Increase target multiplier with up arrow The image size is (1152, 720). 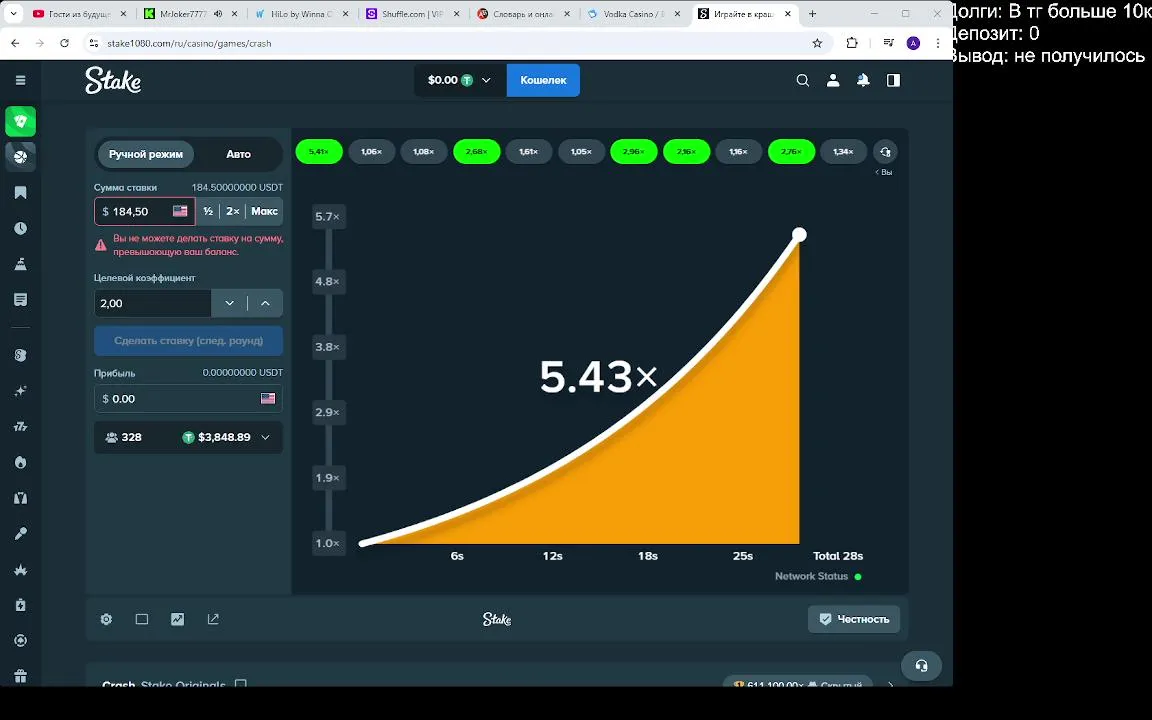[265, 303]
